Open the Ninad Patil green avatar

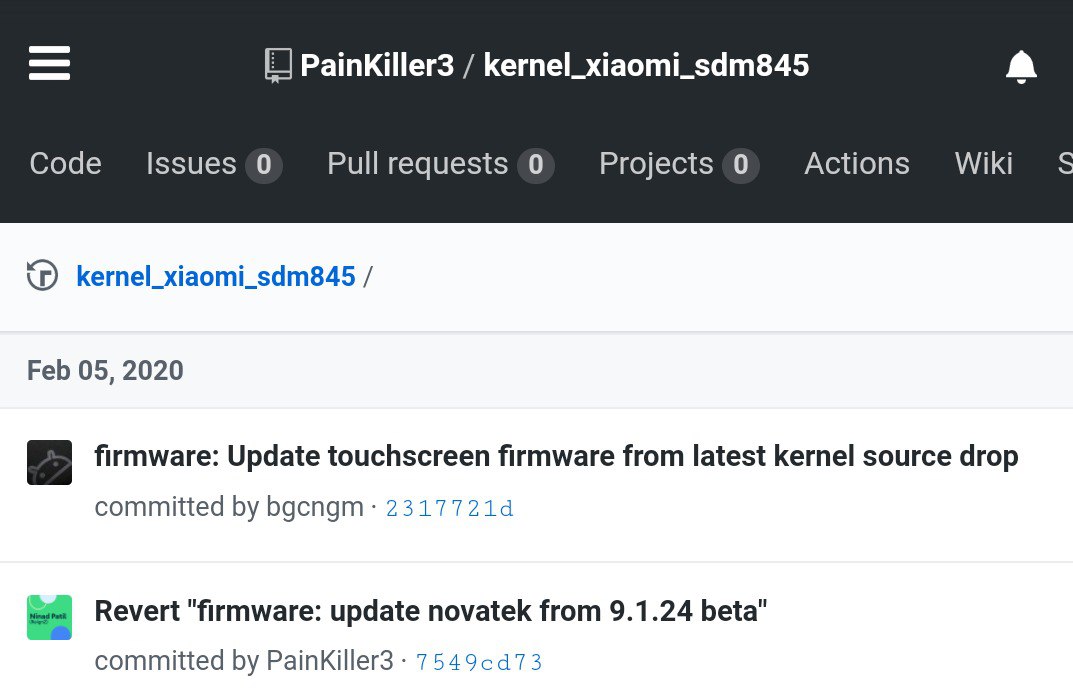pos(49,617)
